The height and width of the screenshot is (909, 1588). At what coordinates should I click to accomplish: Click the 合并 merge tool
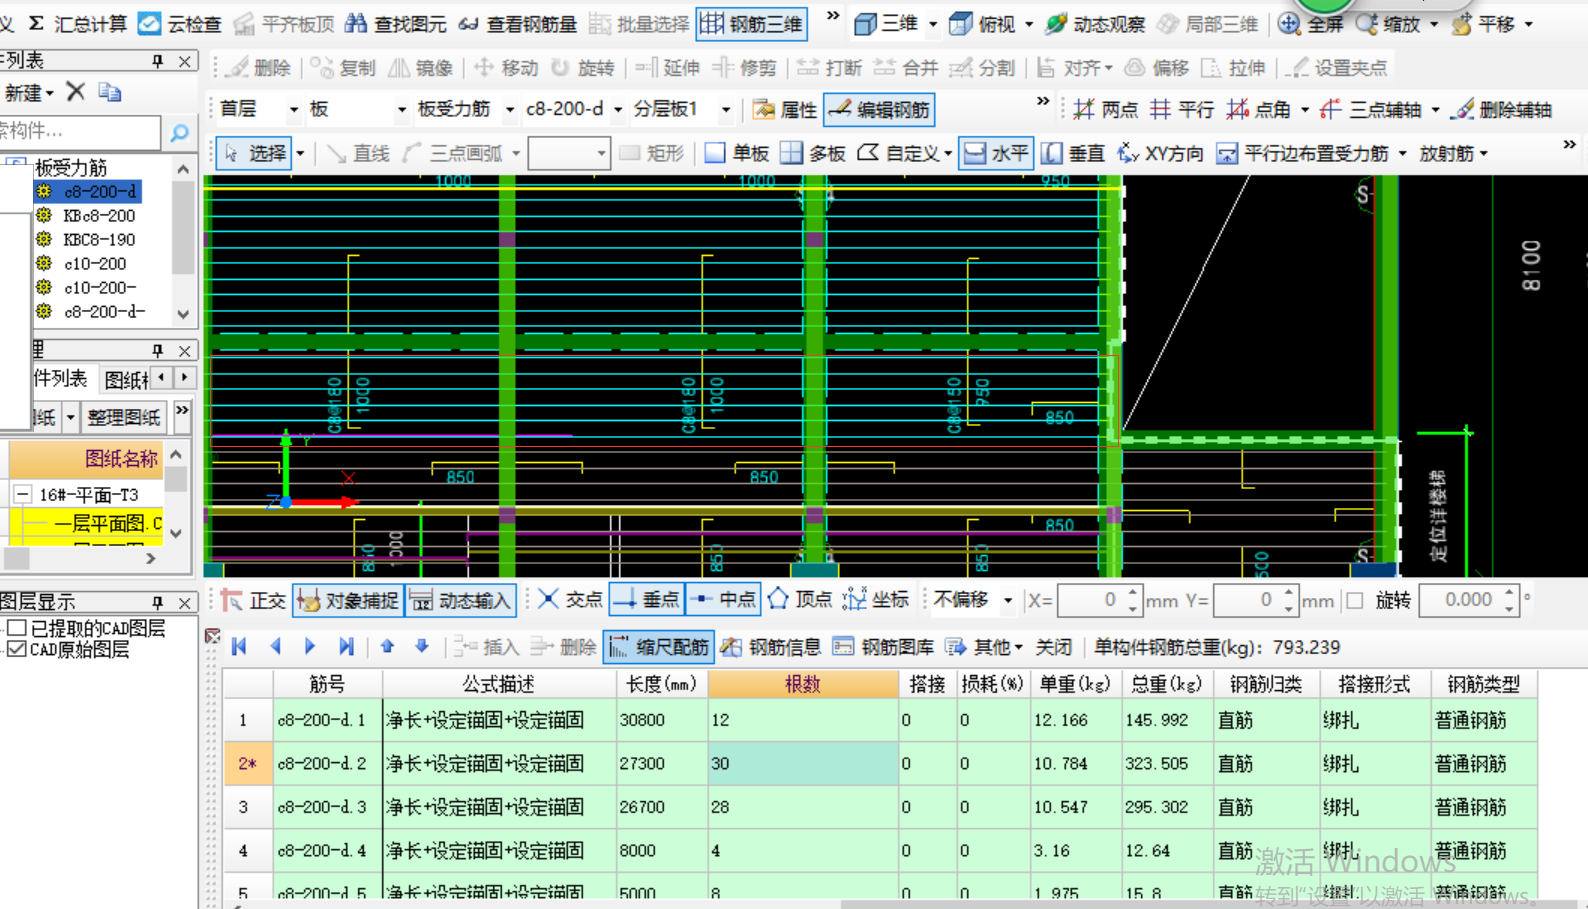(906, 67)
